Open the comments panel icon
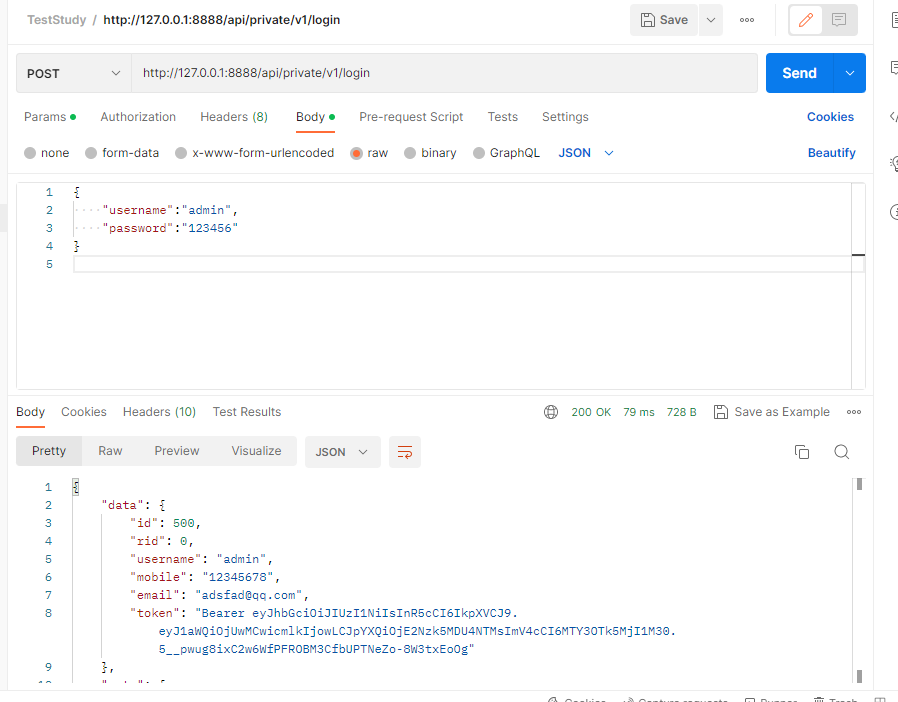898x702 pixels. (x=839, y=20)
